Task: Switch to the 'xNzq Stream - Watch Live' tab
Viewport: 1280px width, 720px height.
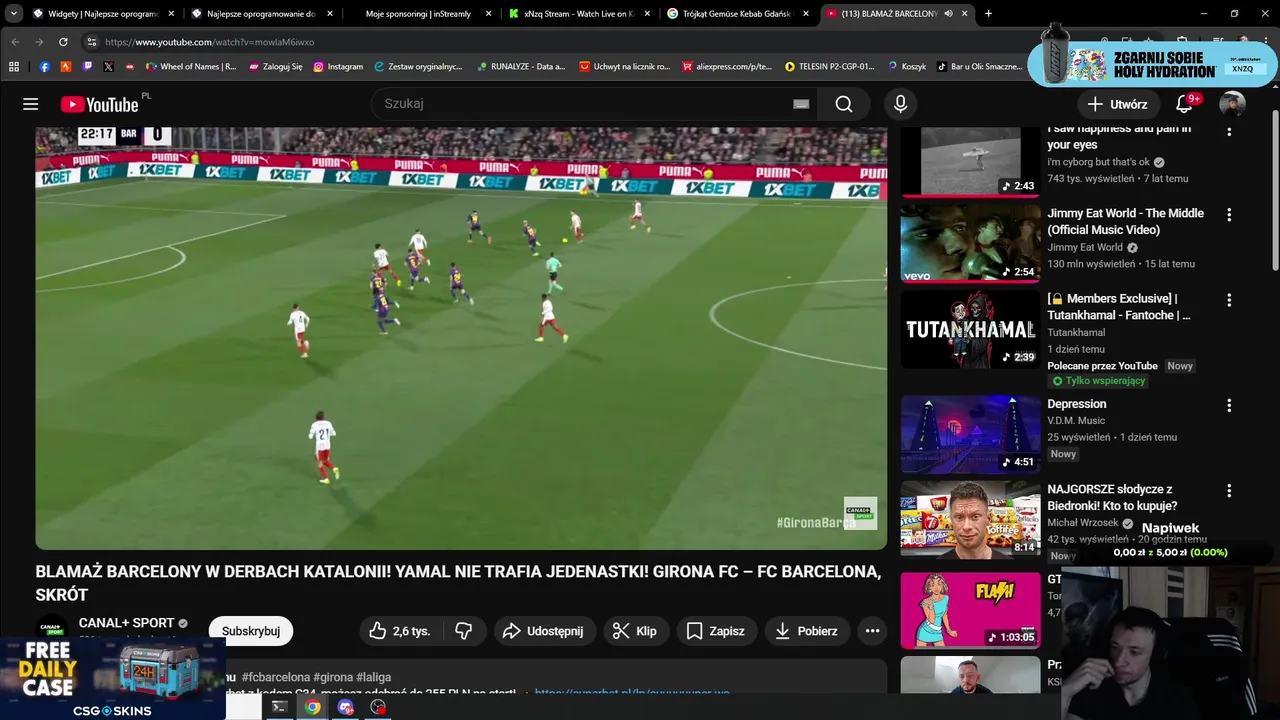Action: click(577, 14)
